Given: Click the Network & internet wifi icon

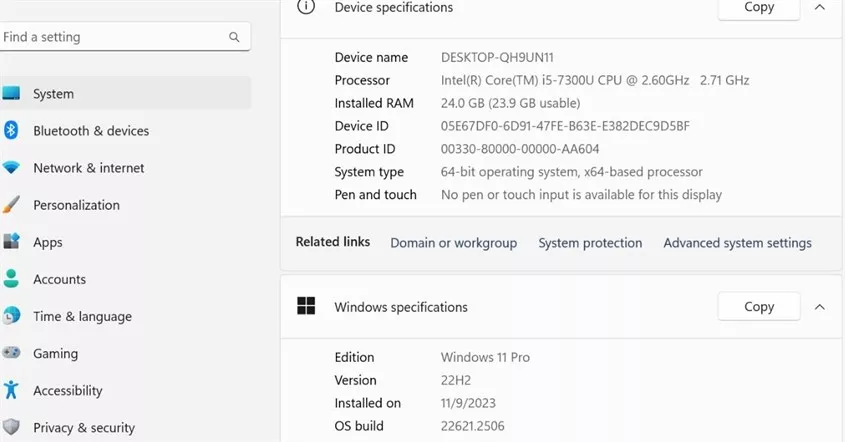Looking at the screenshot, I should point(11,168).
